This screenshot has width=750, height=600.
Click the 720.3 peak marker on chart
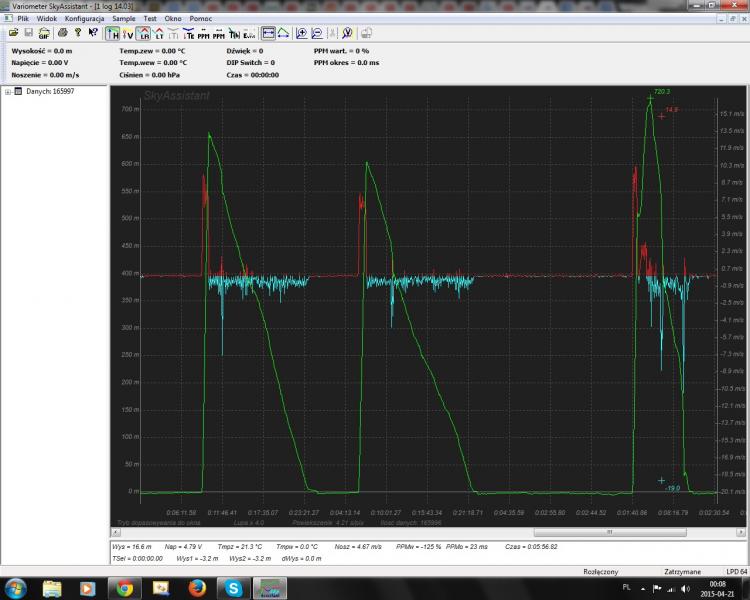coord(650,97)
